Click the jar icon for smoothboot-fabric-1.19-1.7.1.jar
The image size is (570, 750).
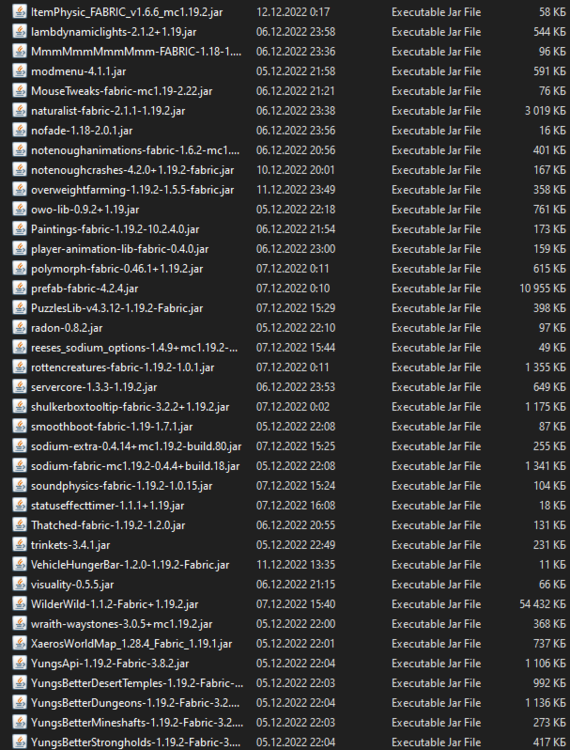pyautogui.click(x=19, y=426)
